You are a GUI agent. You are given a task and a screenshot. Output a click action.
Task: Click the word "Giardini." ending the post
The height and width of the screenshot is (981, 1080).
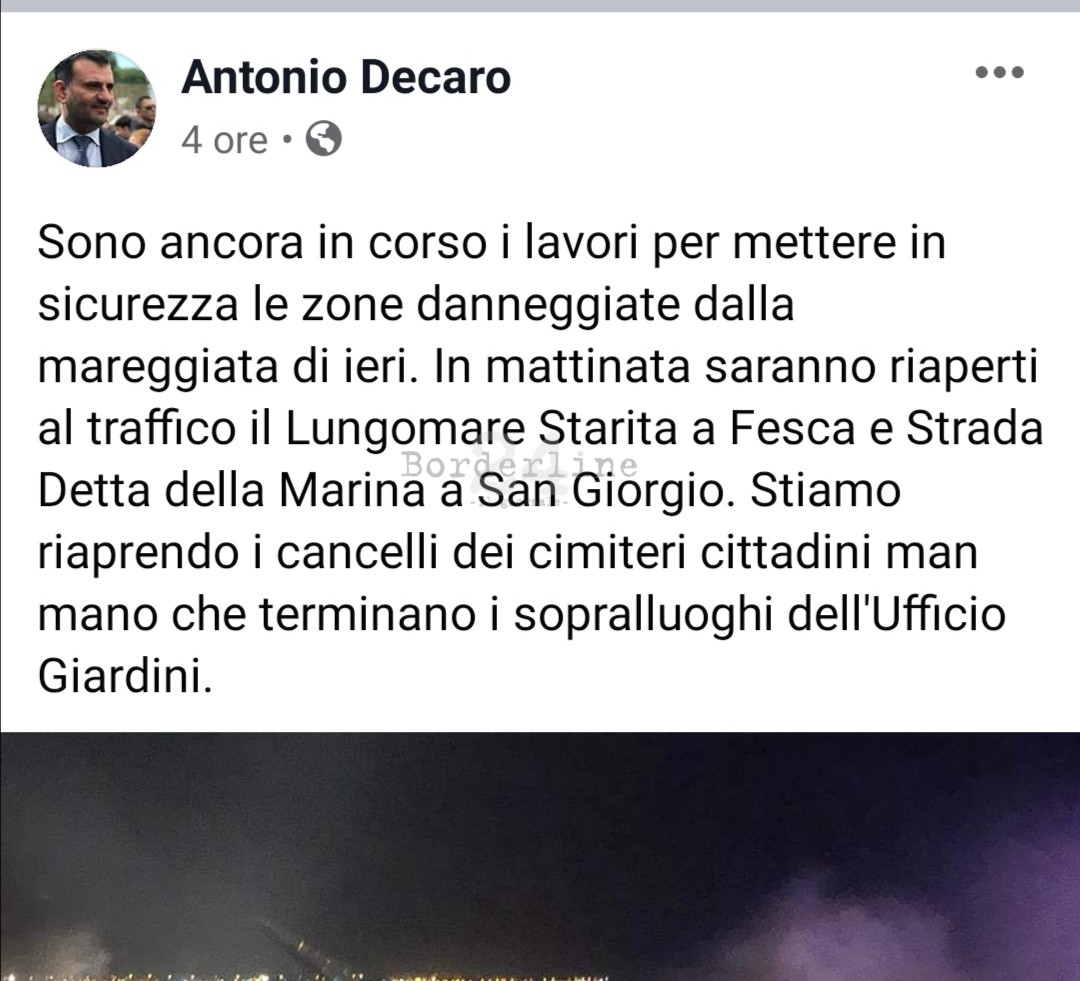click(x=124, y=676)
